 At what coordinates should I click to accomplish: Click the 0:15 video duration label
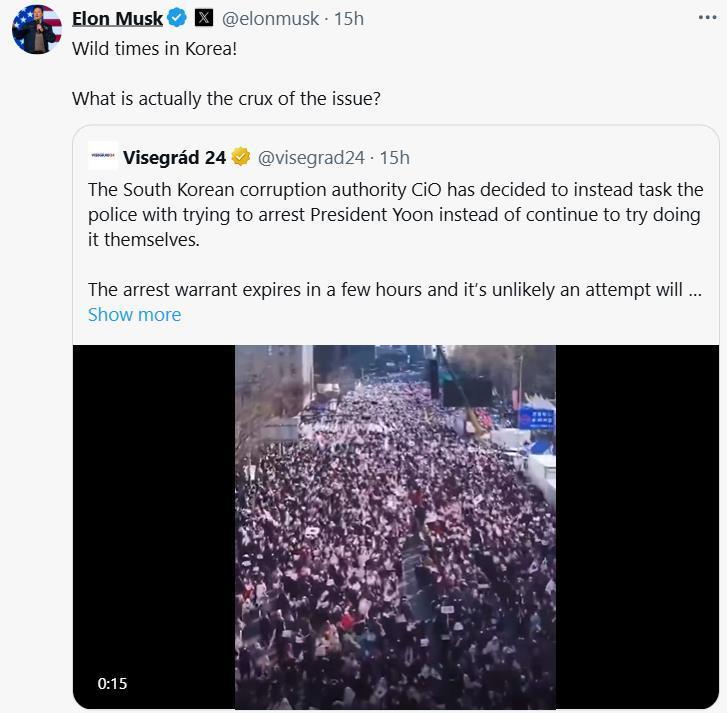coord(112,684)
